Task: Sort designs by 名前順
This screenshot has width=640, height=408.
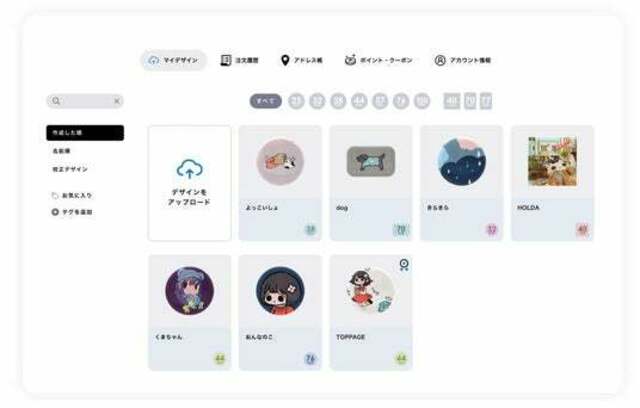Action: coord(61,151)
